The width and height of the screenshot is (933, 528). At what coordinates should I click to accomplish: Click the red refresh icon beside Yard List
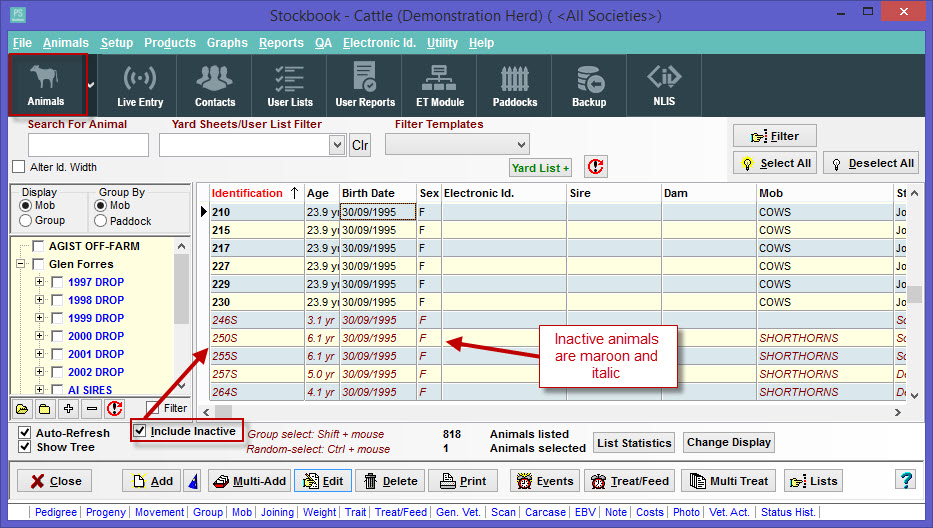596,167
